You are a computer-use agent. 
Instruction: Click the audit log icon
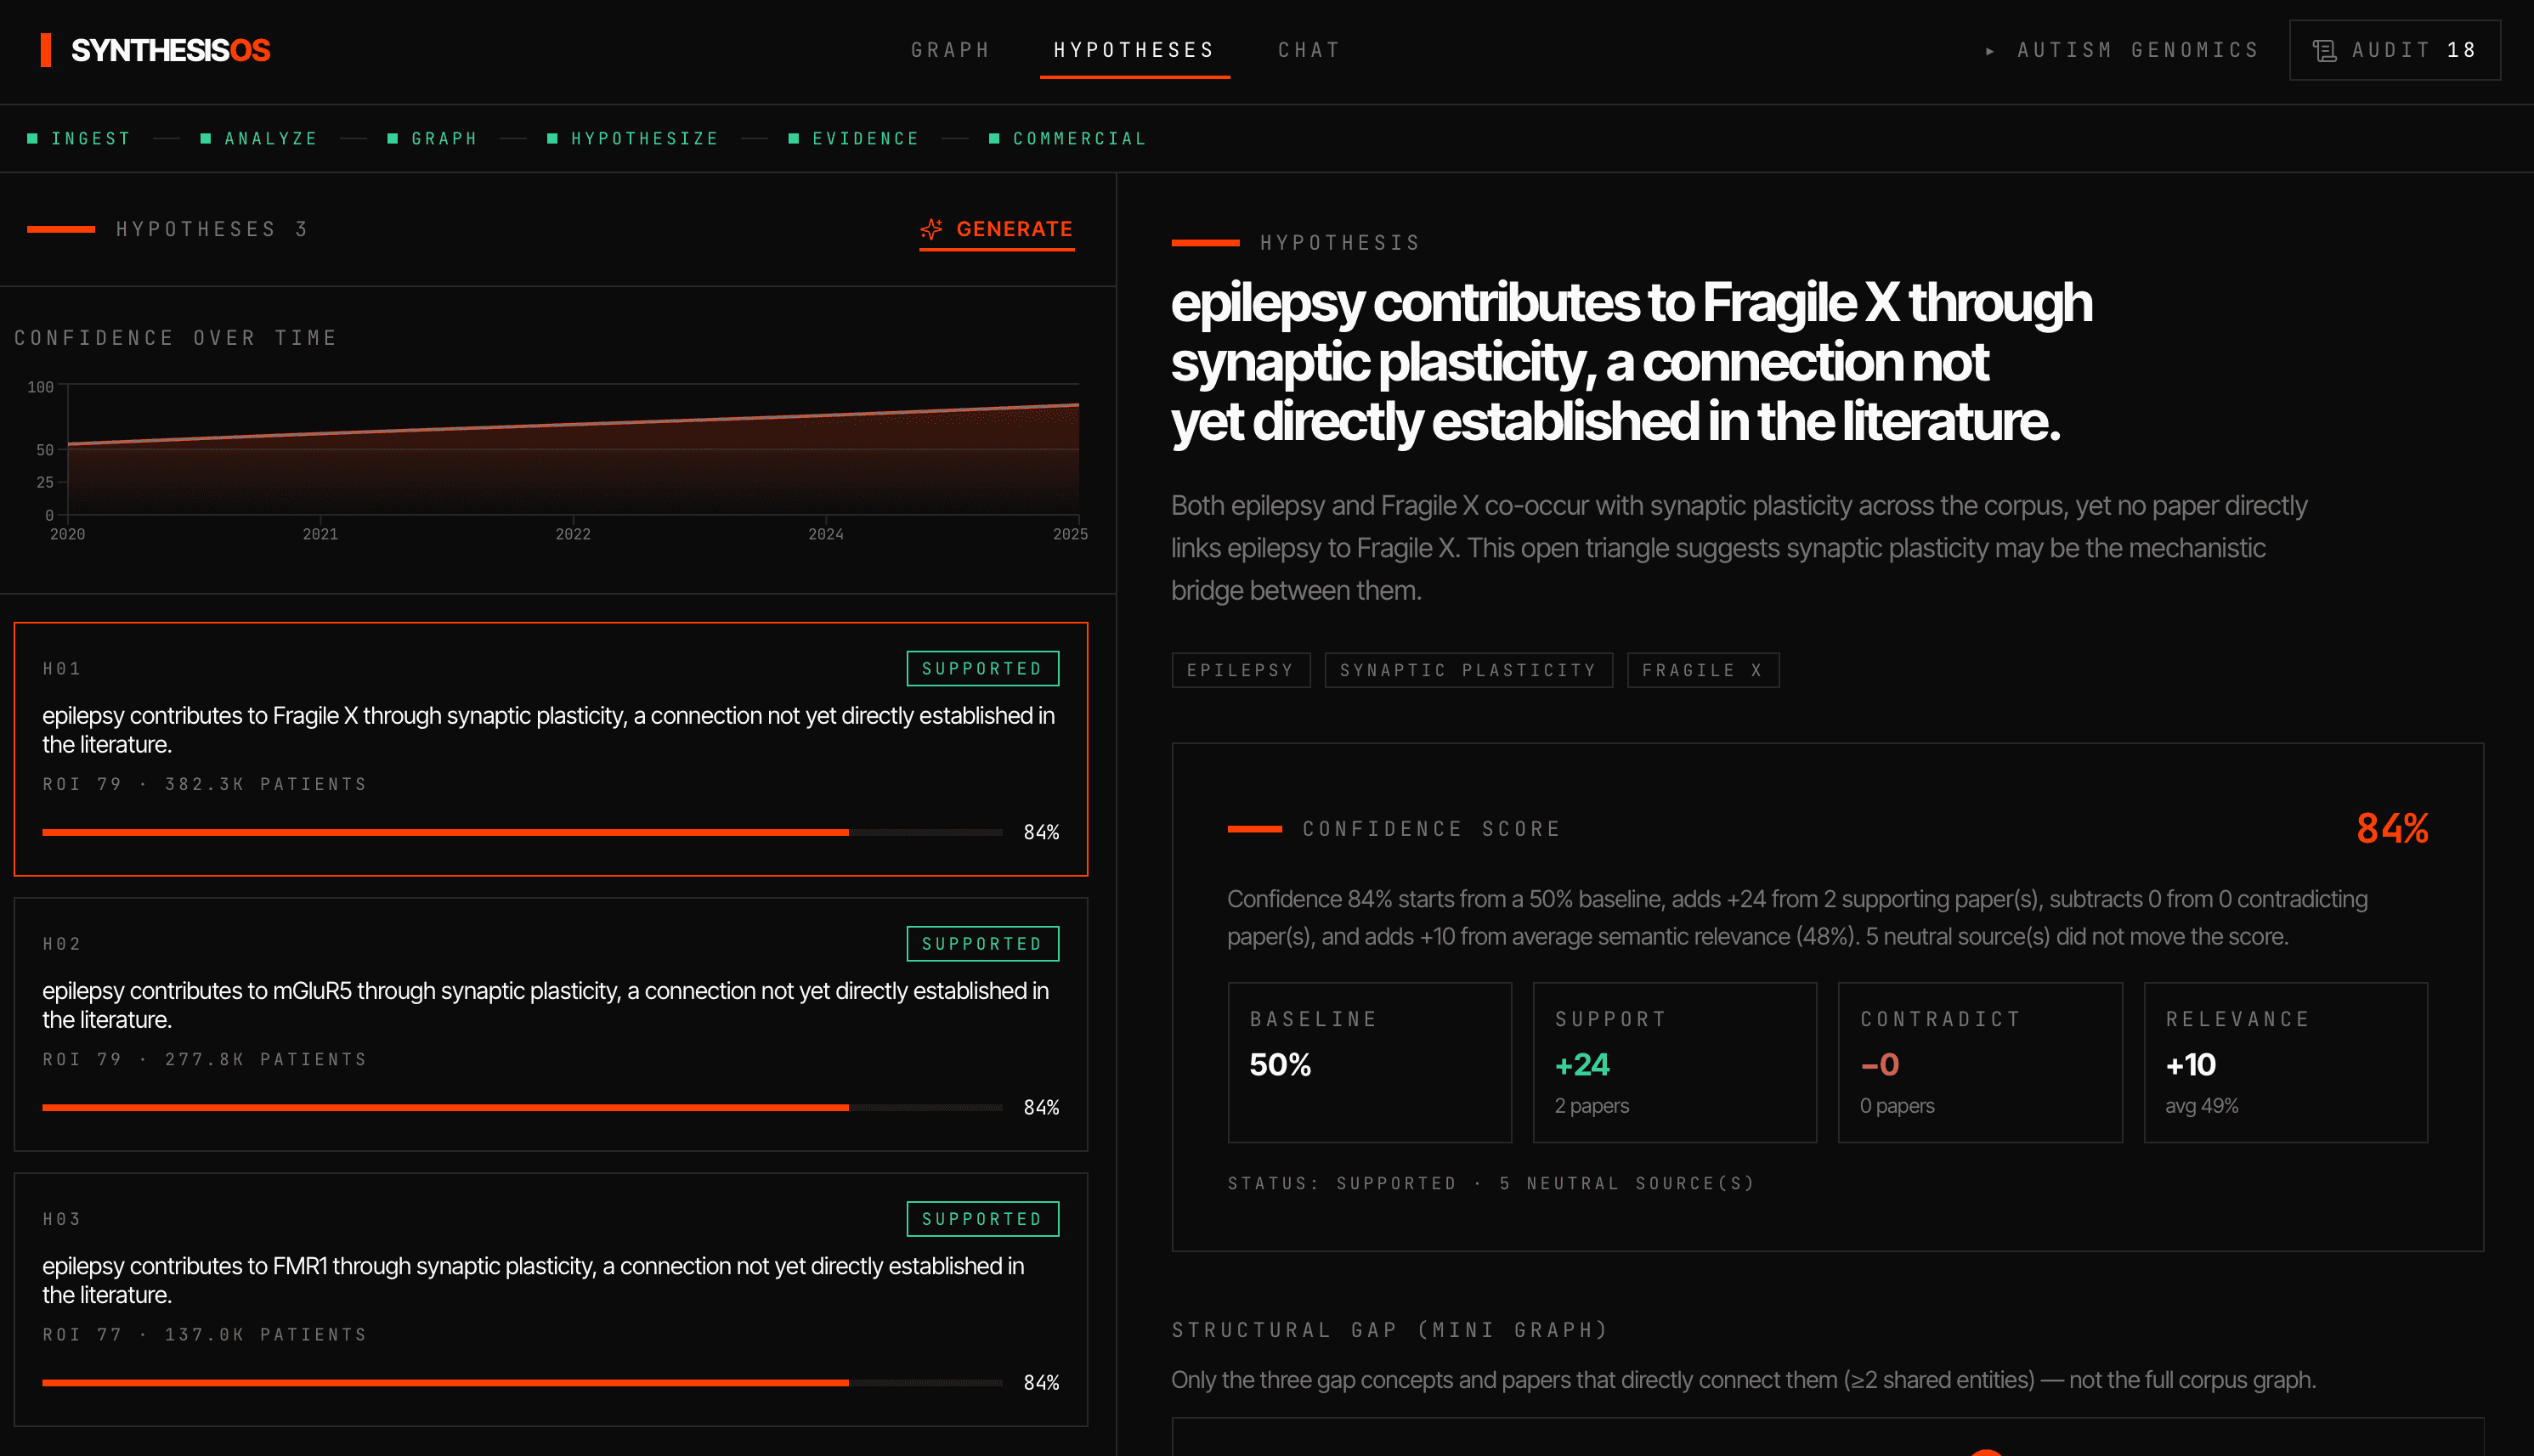(2325, 50)
